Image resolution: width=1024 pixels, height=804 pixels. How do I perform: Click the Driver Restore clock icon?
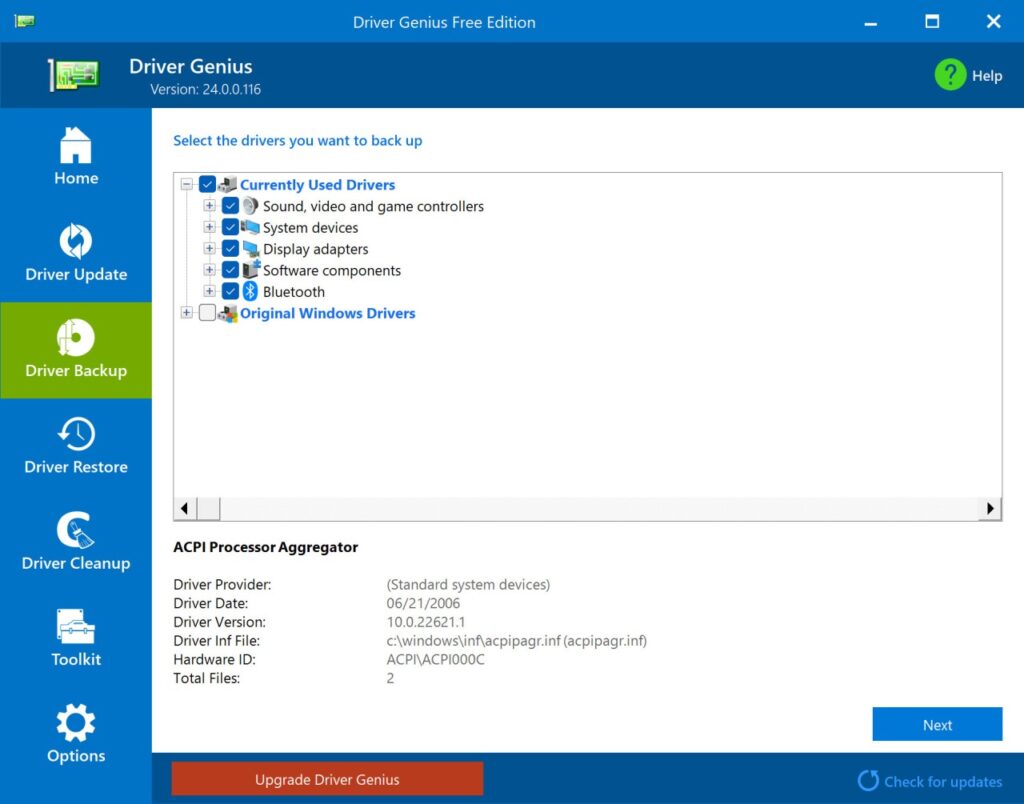pyautogui.click(x=76, y=434)
